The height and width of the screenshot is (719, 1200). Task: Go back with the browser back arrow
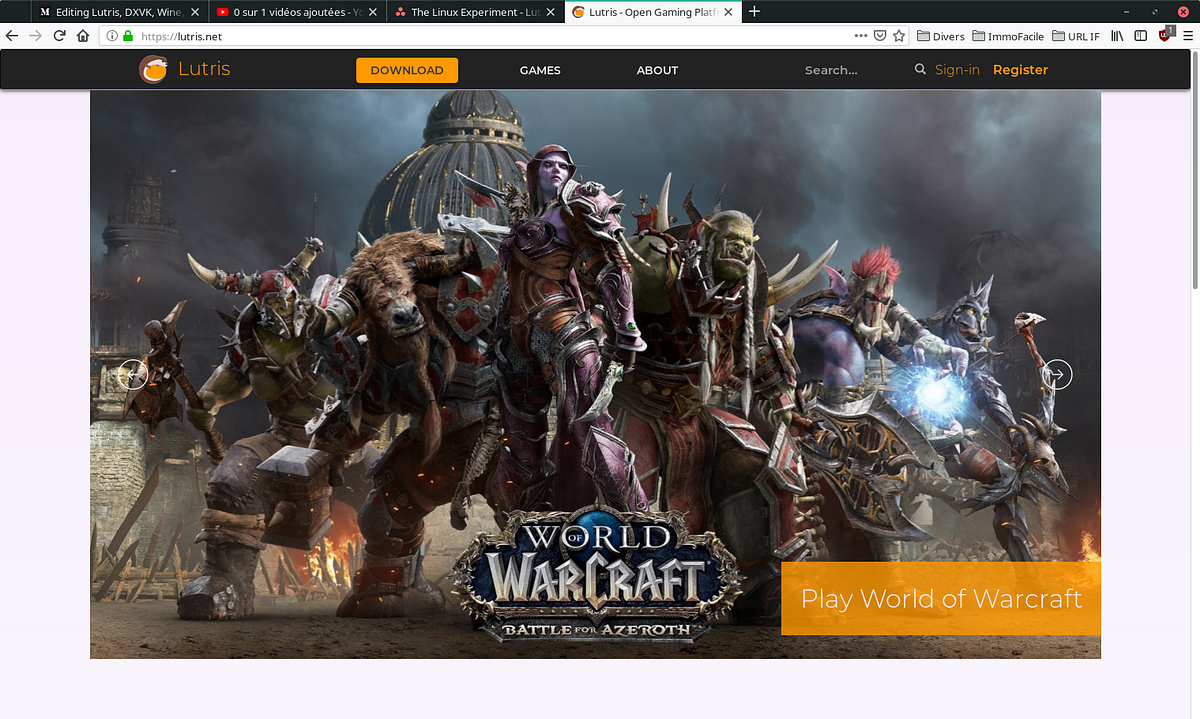pos(12,36)
